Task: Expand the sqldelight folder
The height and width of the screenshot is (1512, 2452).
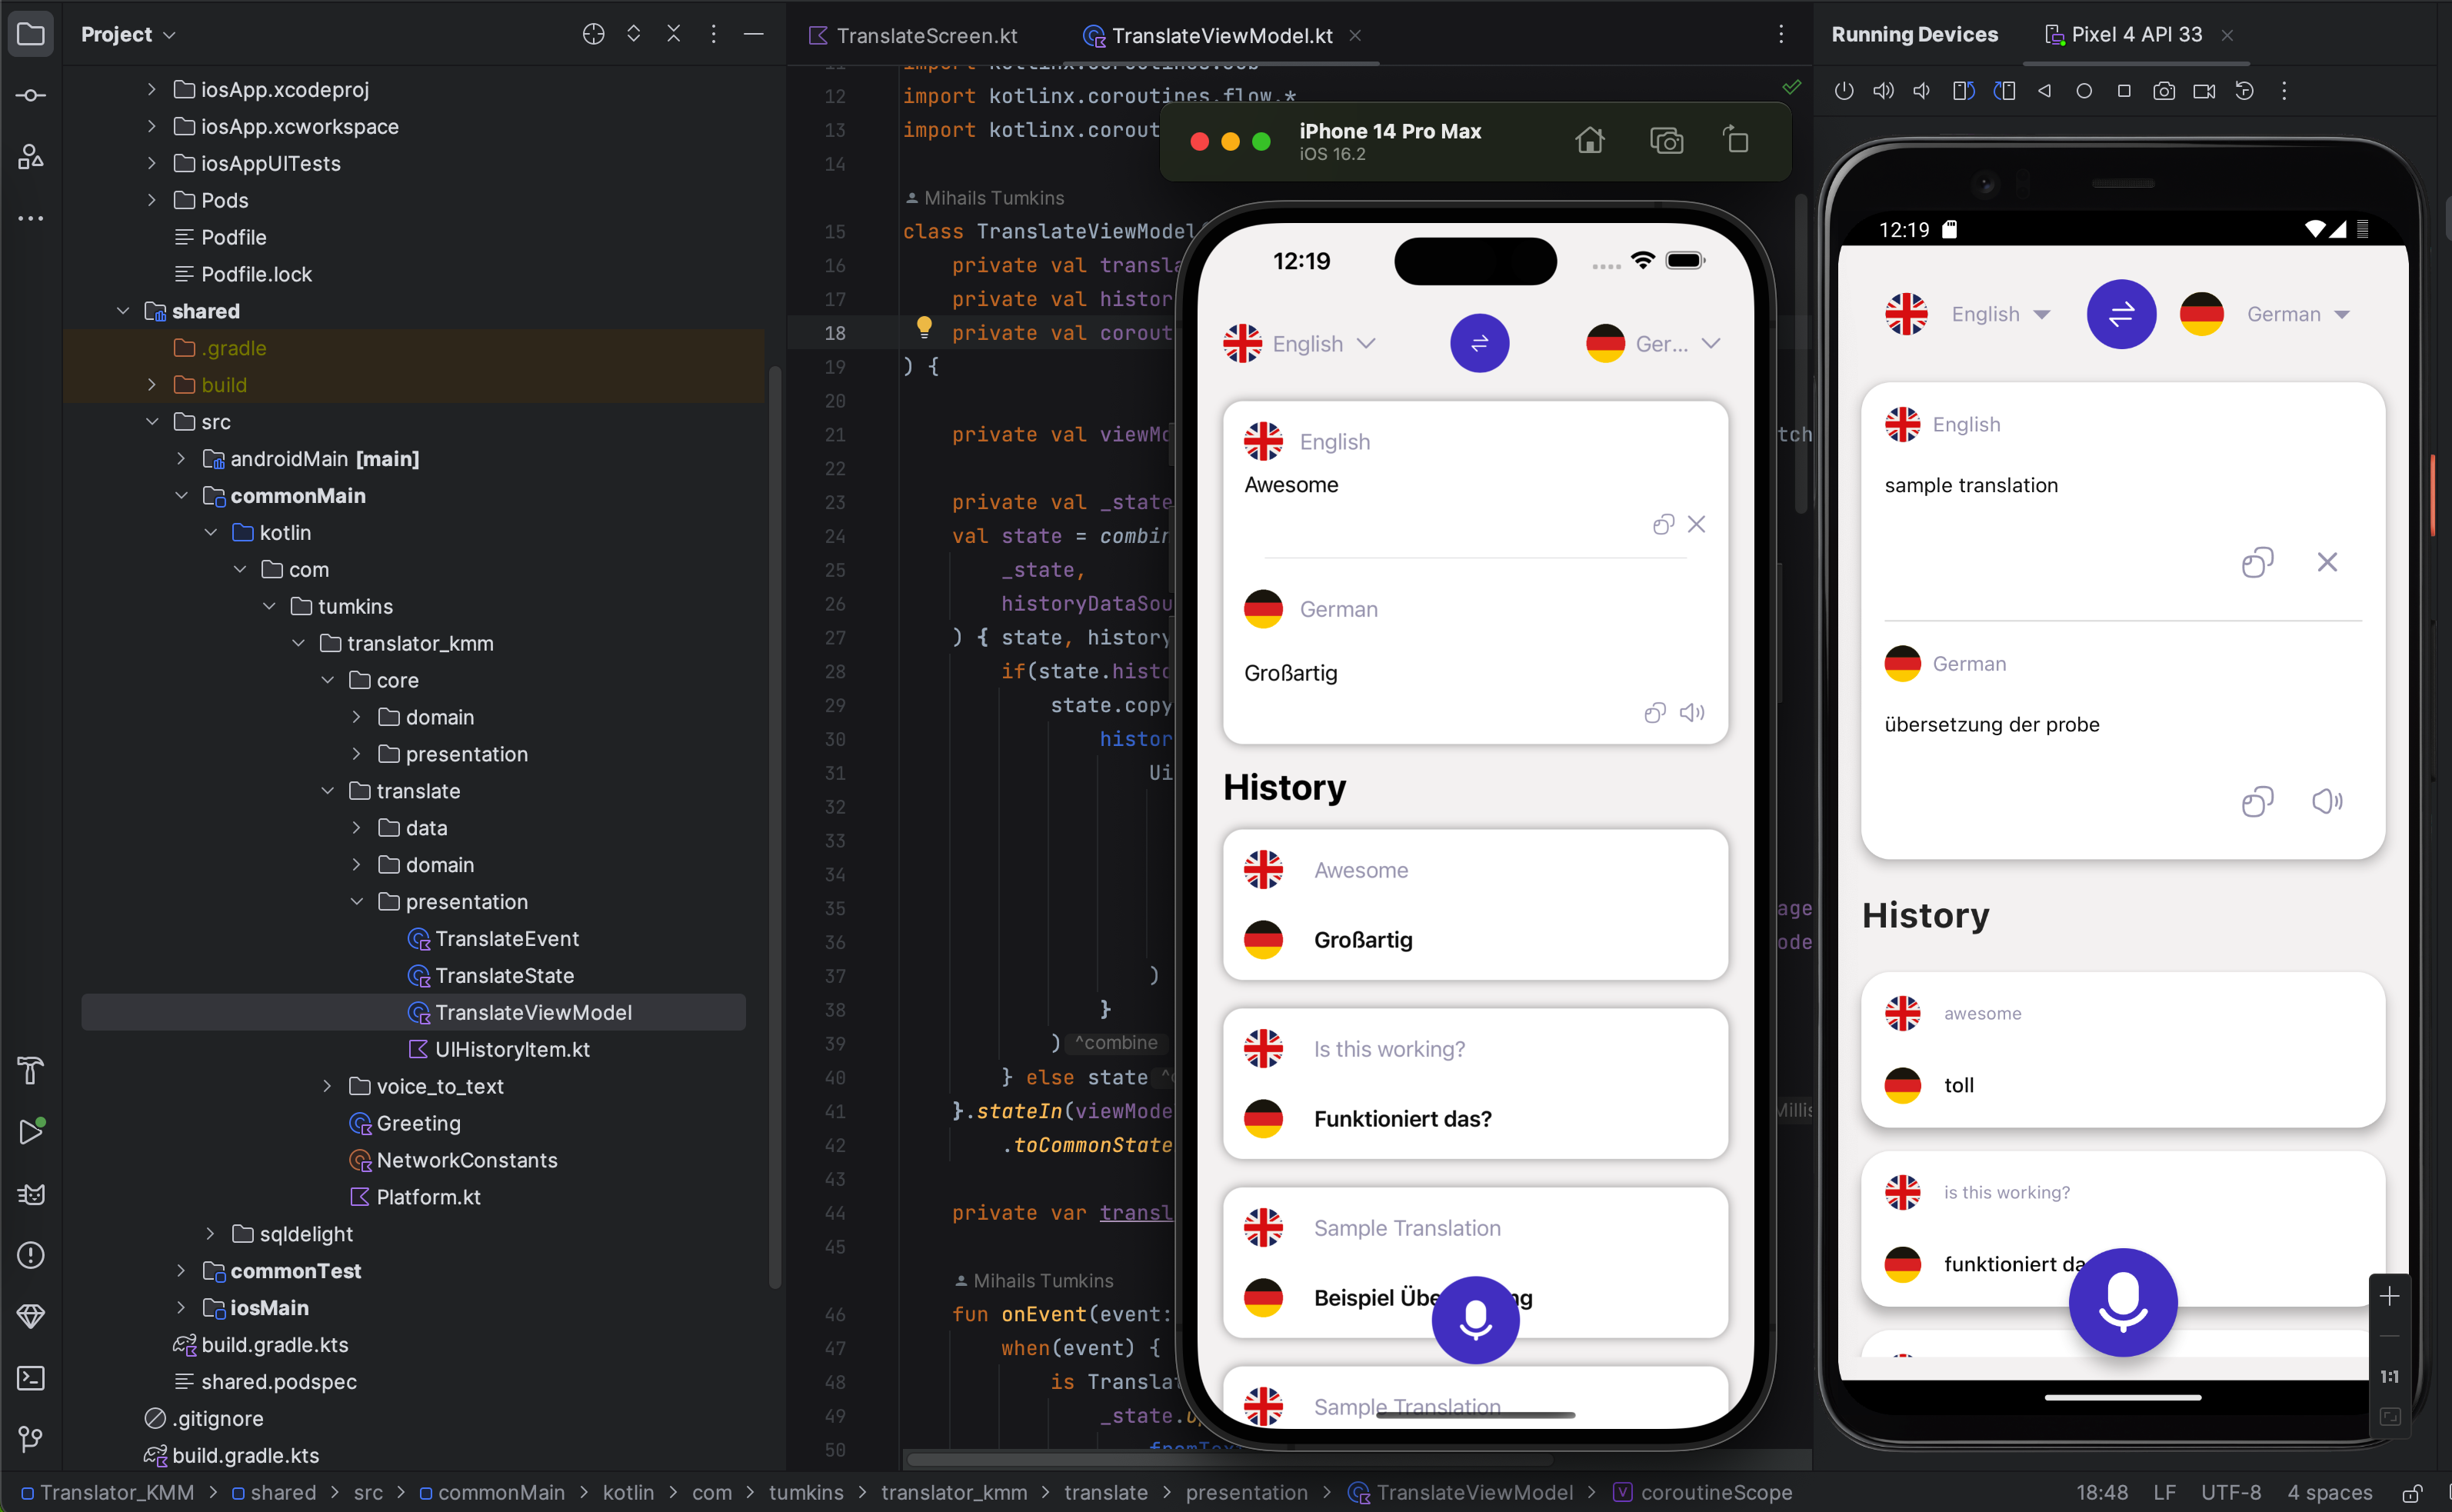Action: pos(210,1234)
